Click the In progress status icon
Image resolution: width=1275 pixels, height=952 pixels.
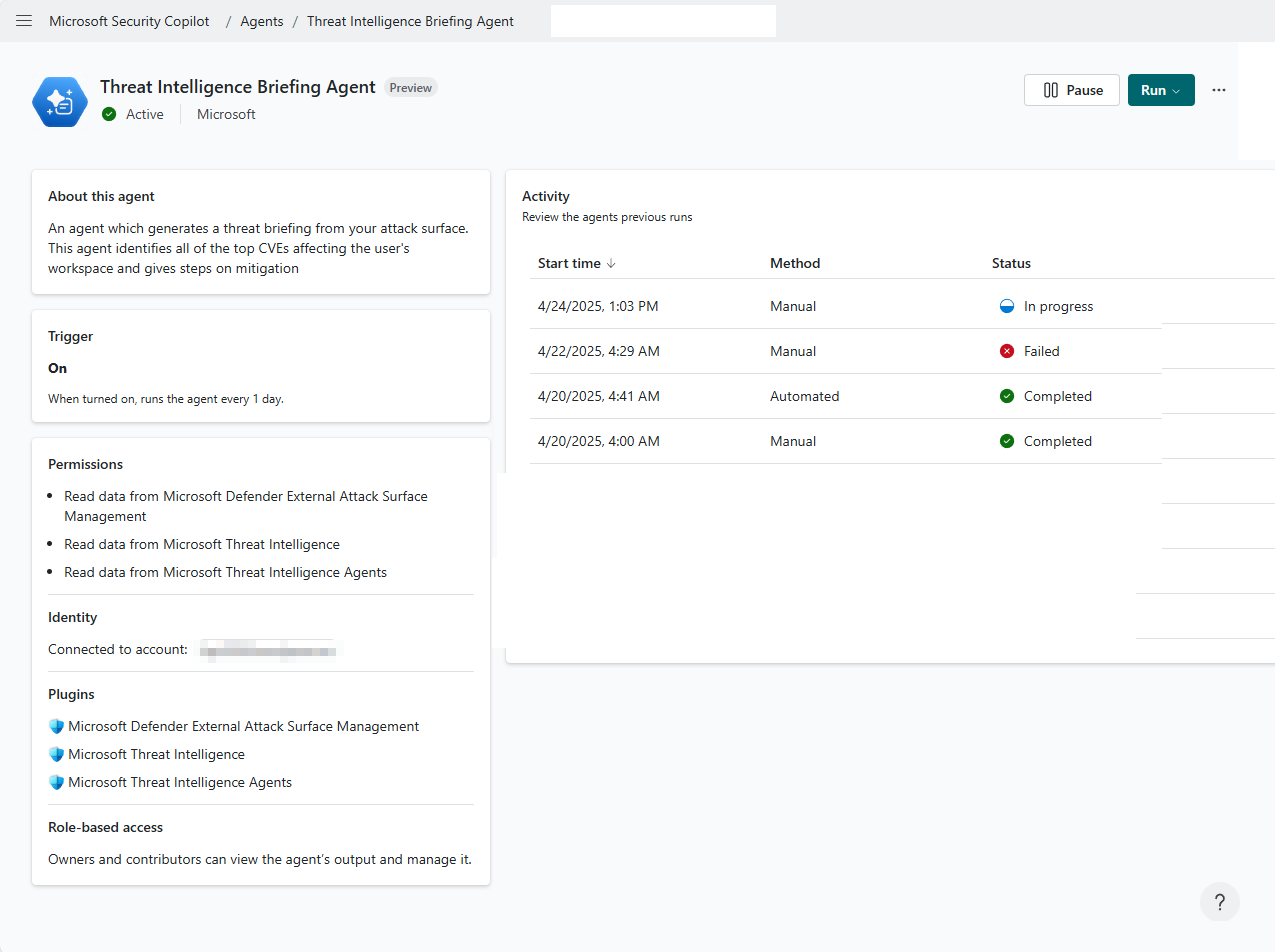coord(1007,307)
